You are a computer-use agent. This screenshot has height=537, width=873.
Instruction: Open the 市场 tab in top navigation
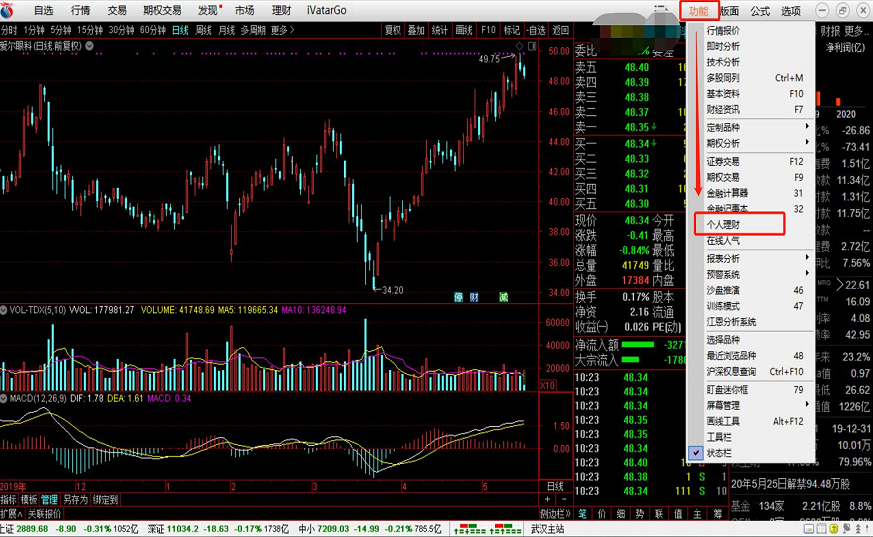pyautogui.click(x=244, y=10)
